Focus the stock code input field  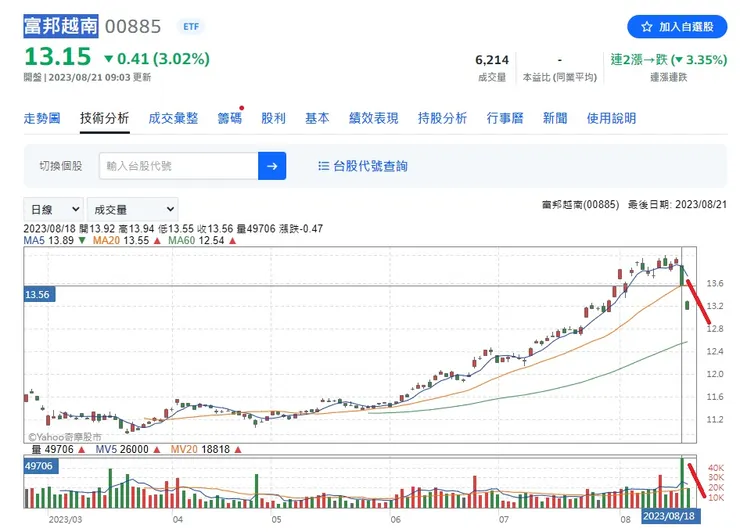[x=179, y=166]
